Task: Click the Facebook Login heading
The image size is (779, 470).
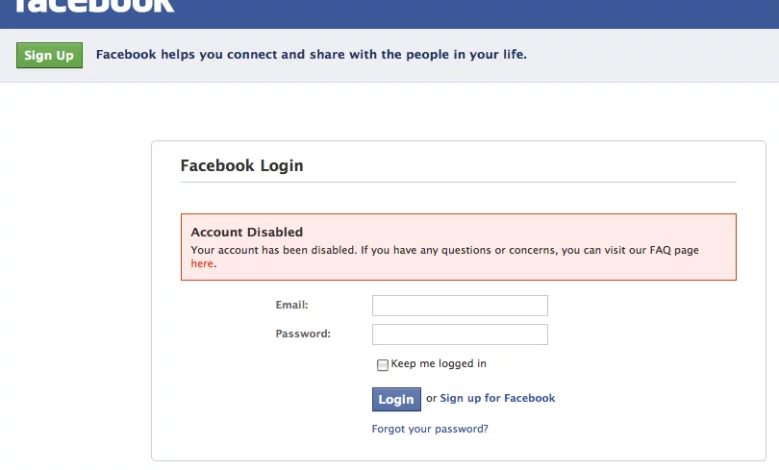Action: [x=241, y=165]
